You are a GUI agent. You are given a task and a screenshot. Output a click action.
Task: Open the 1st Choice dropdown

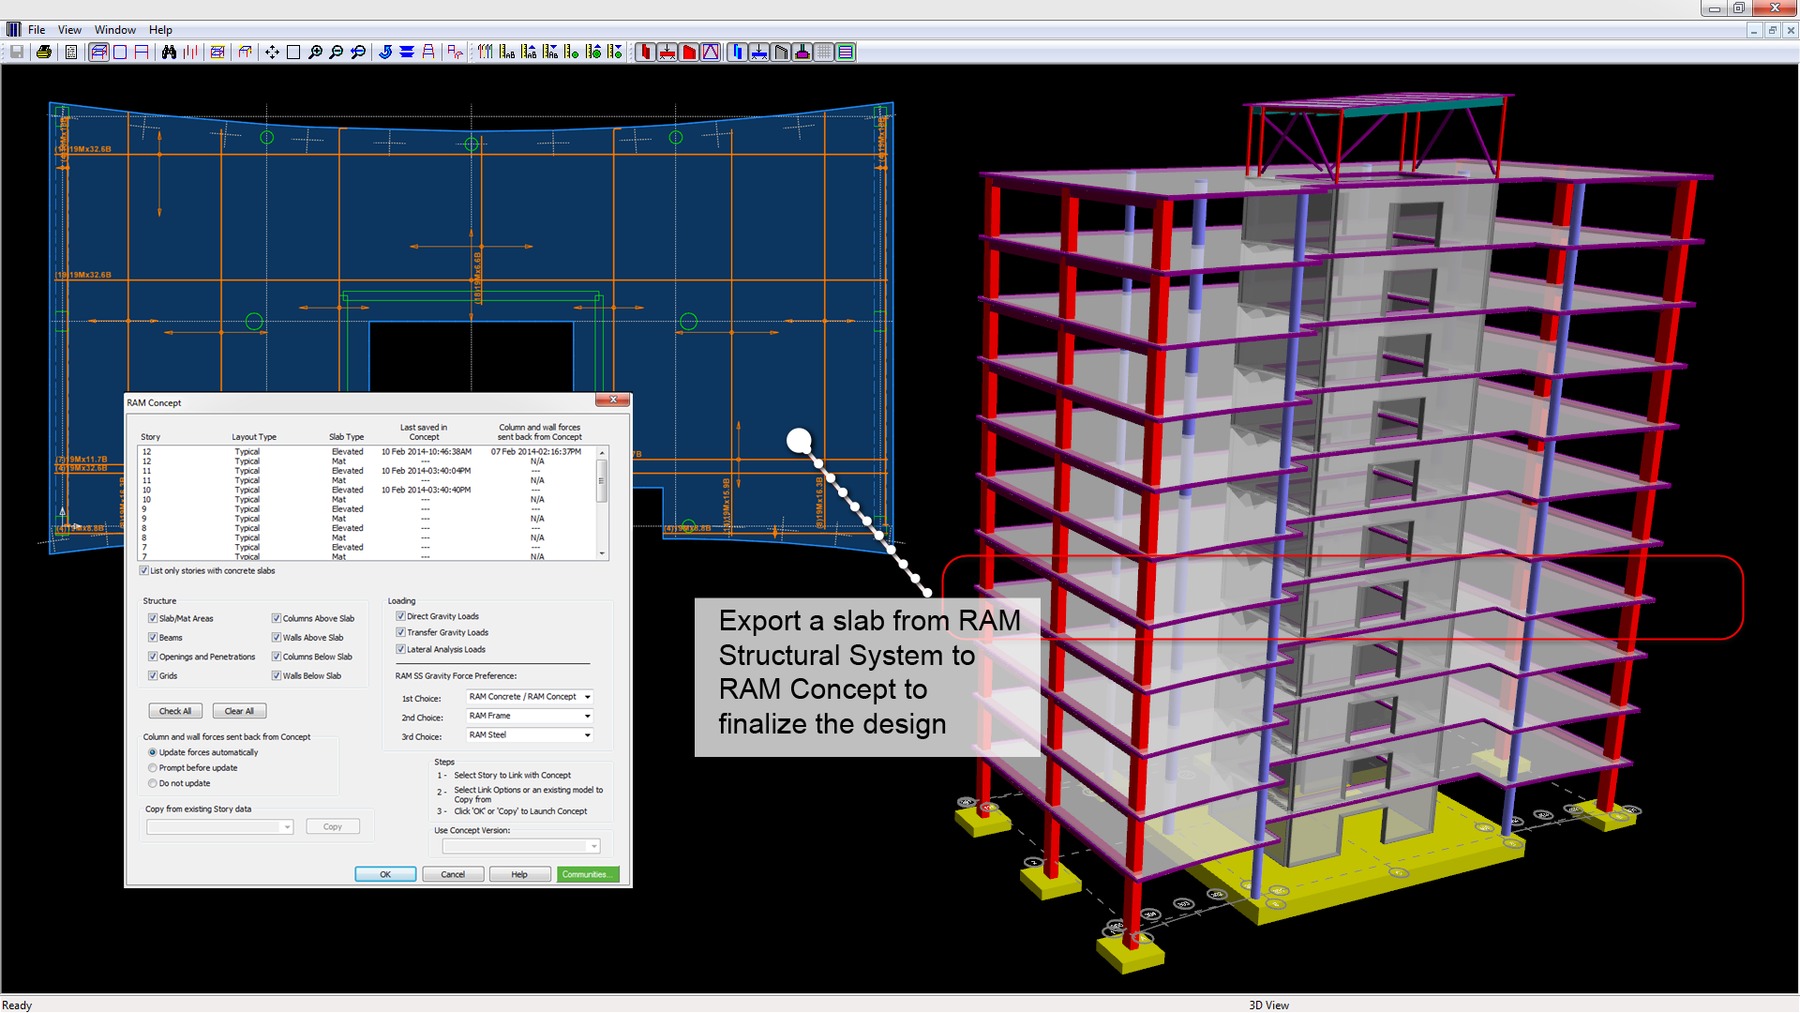click(x=587, y=697)
